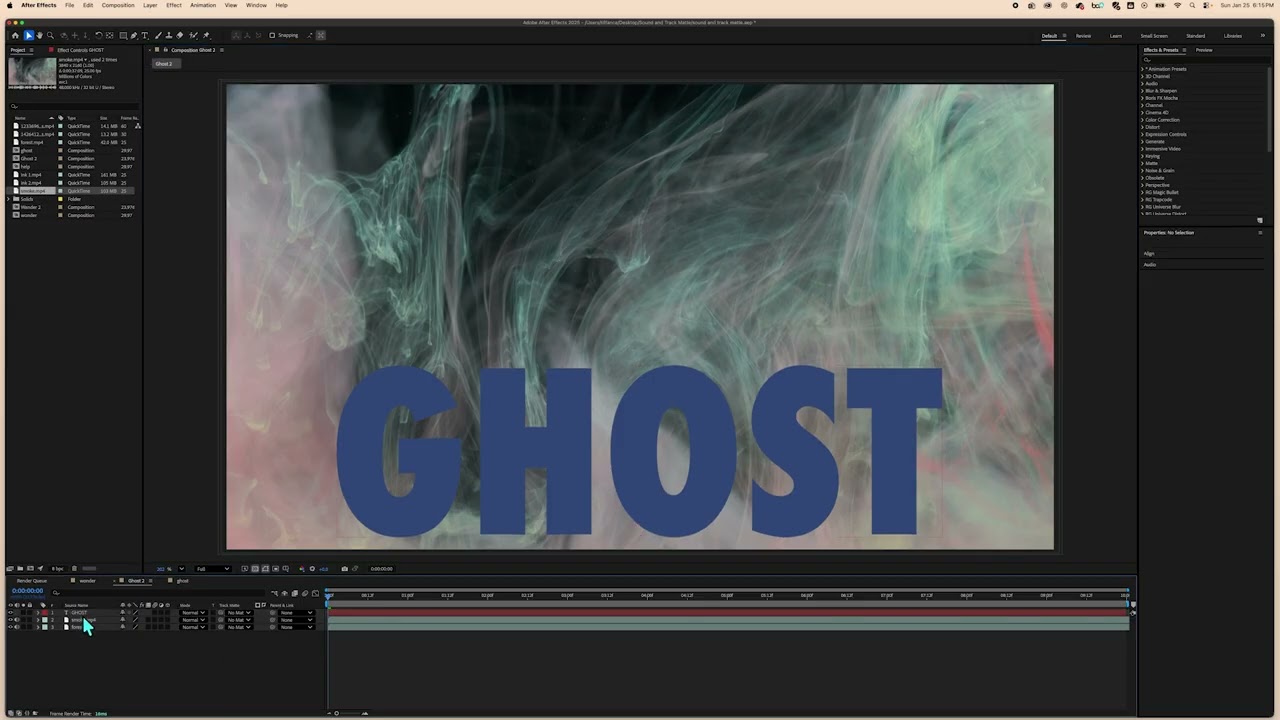The image size is (1280, 720).
Task: Mute audio of the forest layer
Action: (17, 627)
